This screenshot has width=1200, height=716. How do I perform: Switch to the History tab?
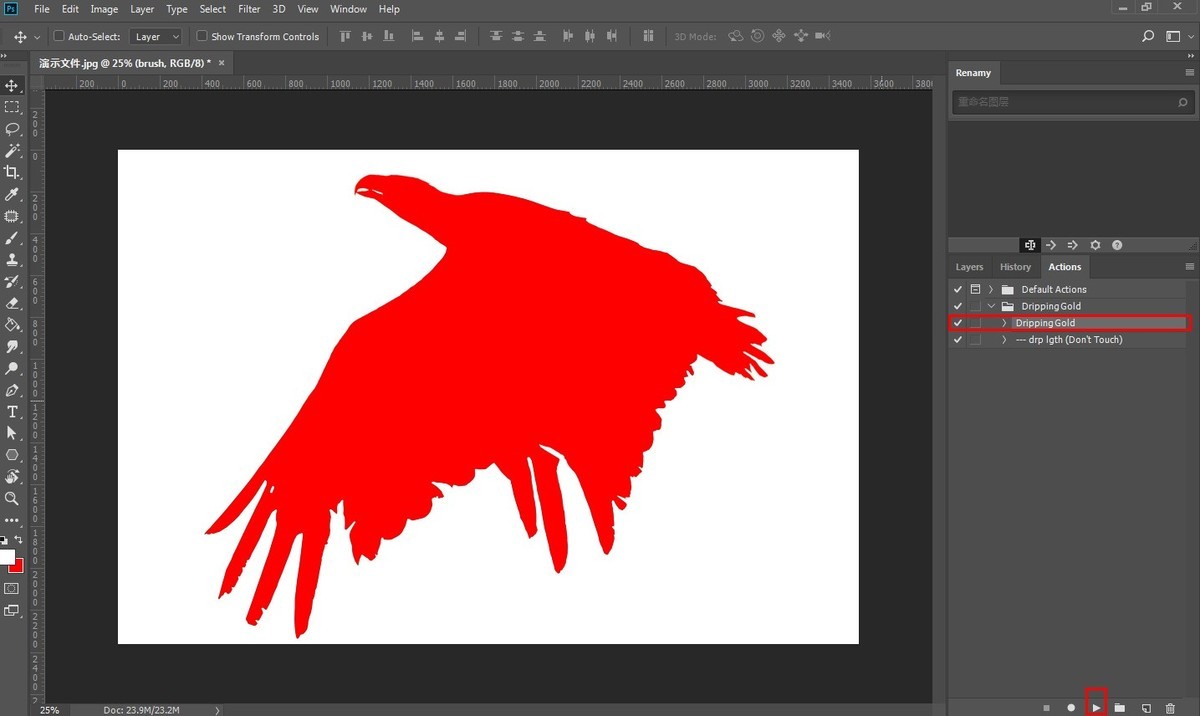pyautogui.click(x=1015, y=267)
